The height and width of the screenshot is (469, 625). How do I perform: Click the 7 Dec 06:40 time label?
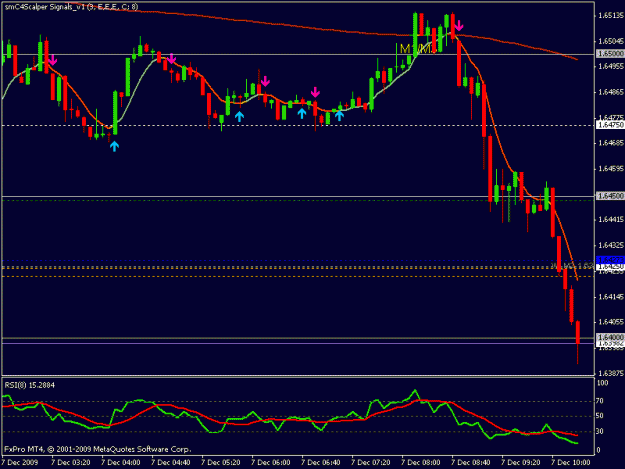coord(321,462)
